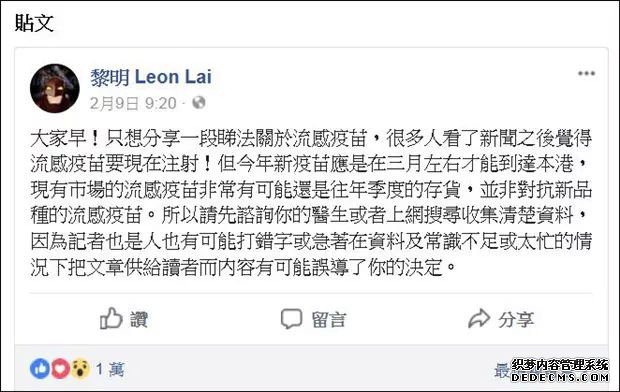Click the red heart reaction emoji
620x392 pixels.
[60, 369]
